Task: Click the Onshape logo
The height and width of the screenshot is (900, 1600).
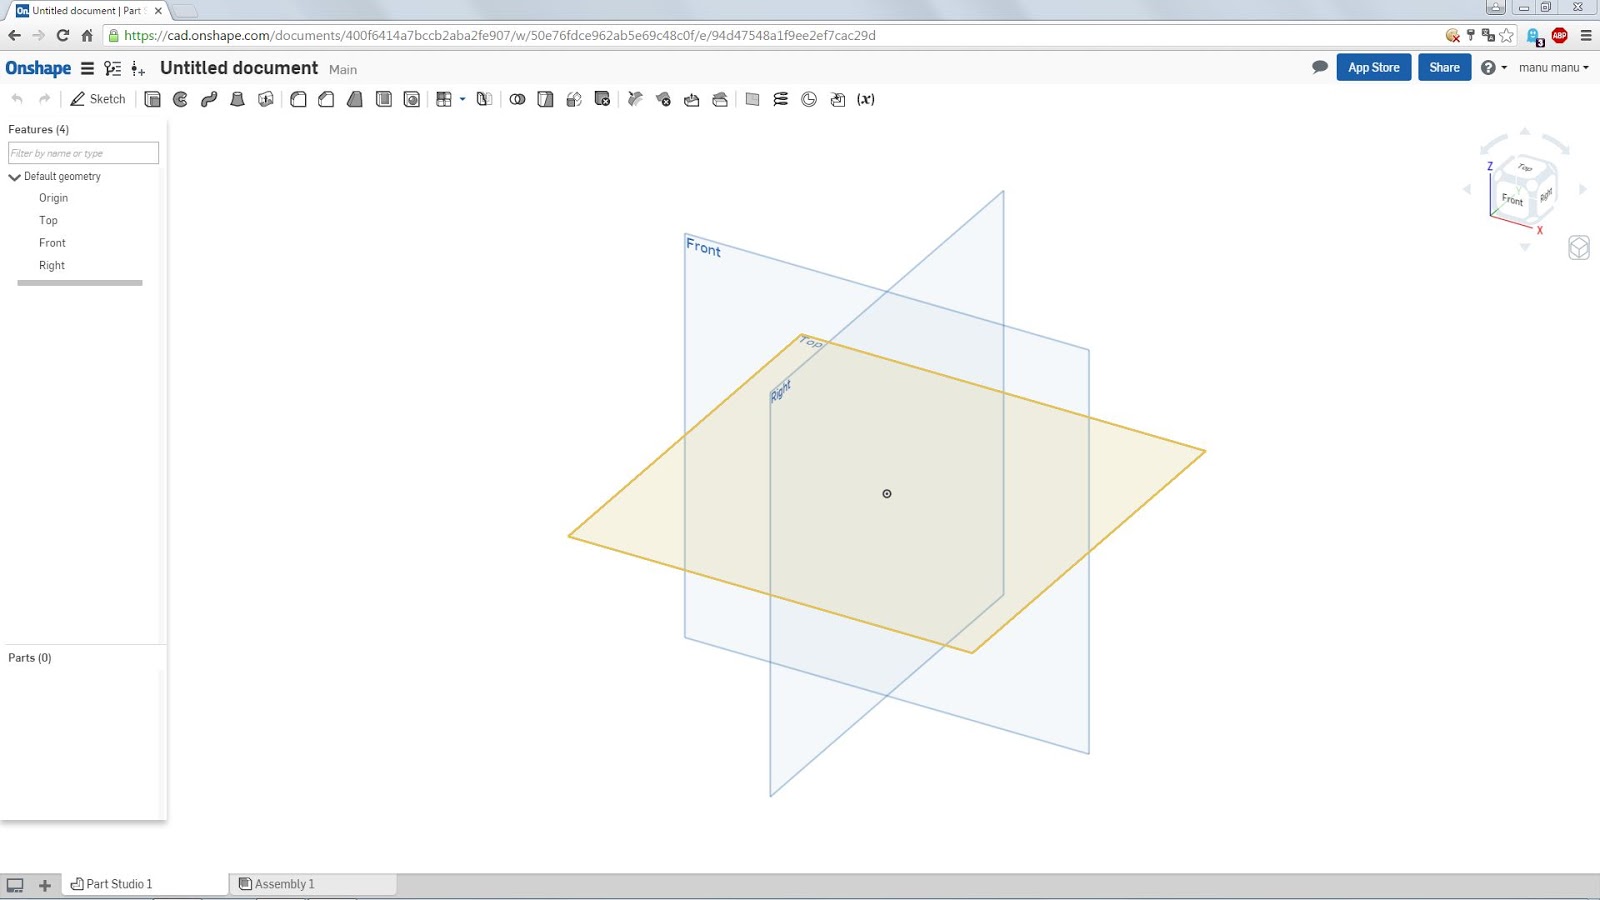Action: (x=38, y=67)
